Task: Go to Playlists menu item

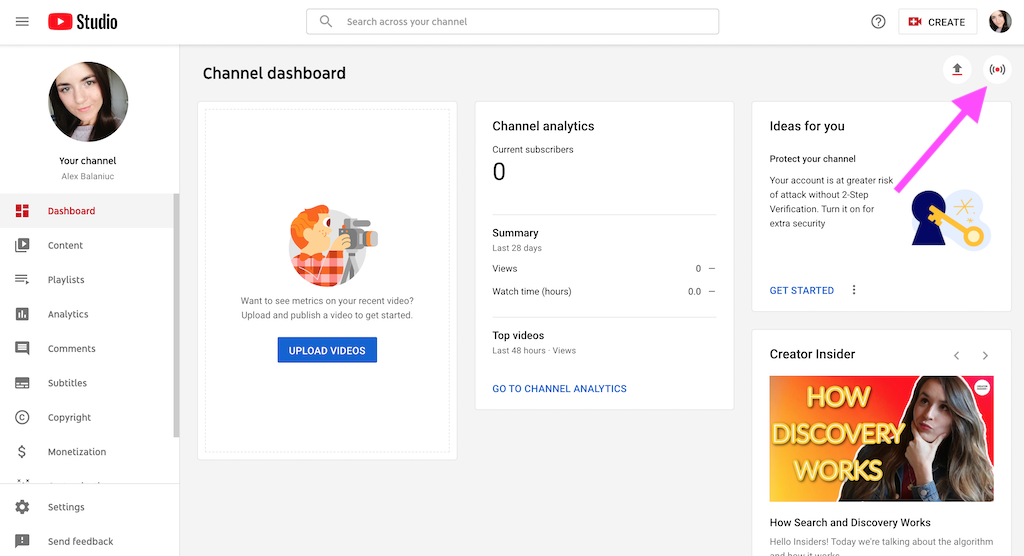Action: tap(87, 280)
